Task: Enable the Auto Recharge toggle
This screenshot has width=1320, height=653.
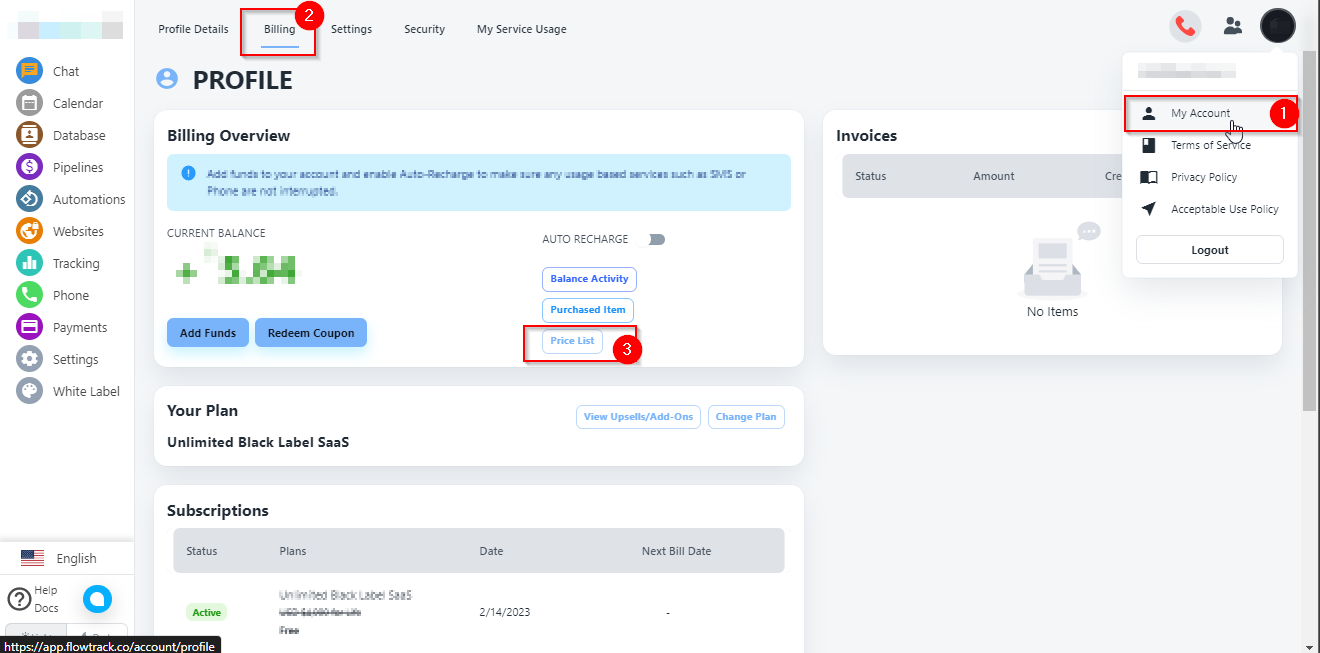Action: (x=656, y=239)
